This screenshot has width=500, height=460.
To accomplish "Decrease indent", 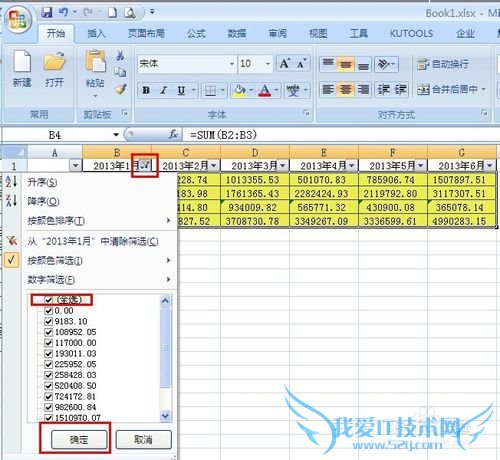I will [383, 89].
